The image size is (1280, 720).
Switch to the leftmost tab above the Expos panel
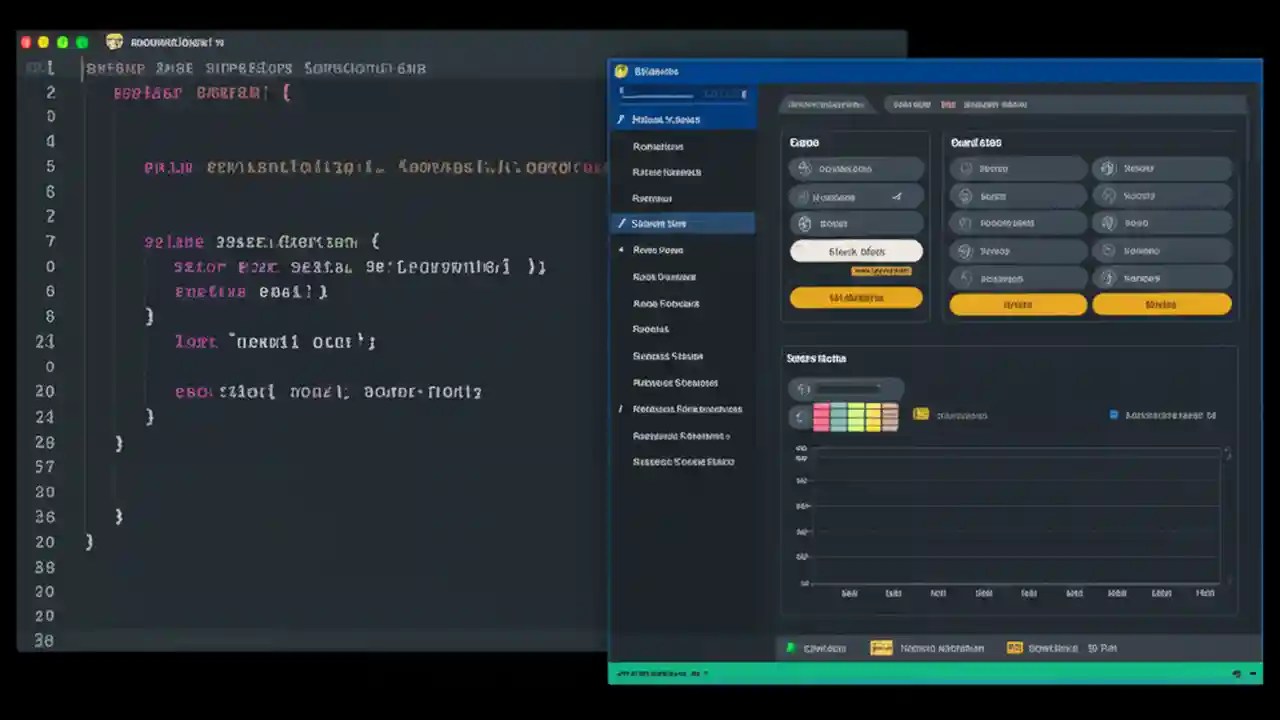(x=827, y=104)
